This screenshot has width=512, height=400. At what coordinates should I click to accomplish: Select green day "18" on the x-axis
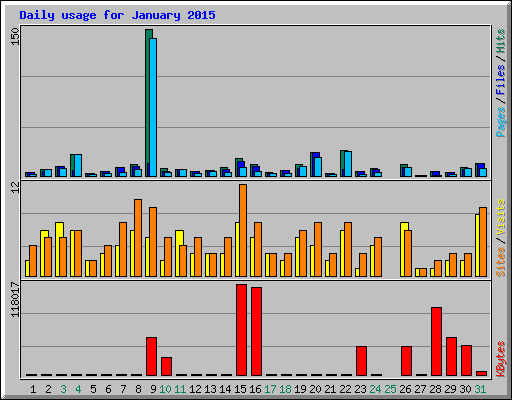[285, 389]
